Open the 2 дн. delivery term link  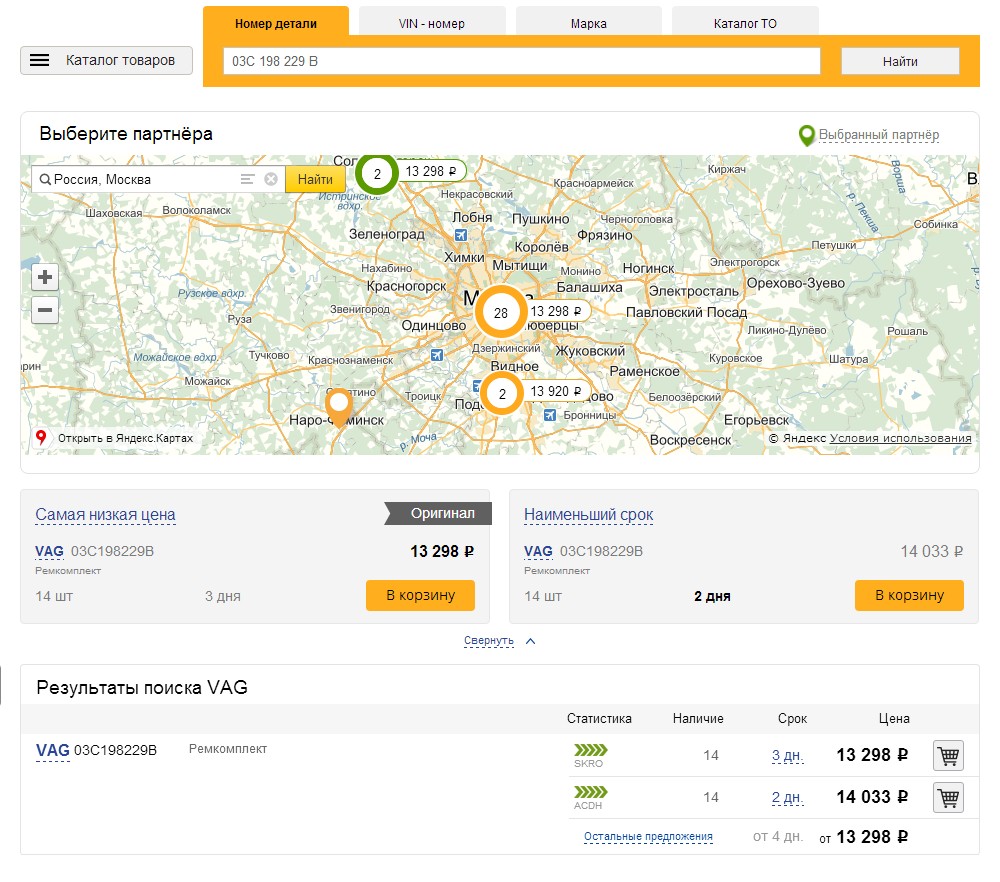pos(788,798)
